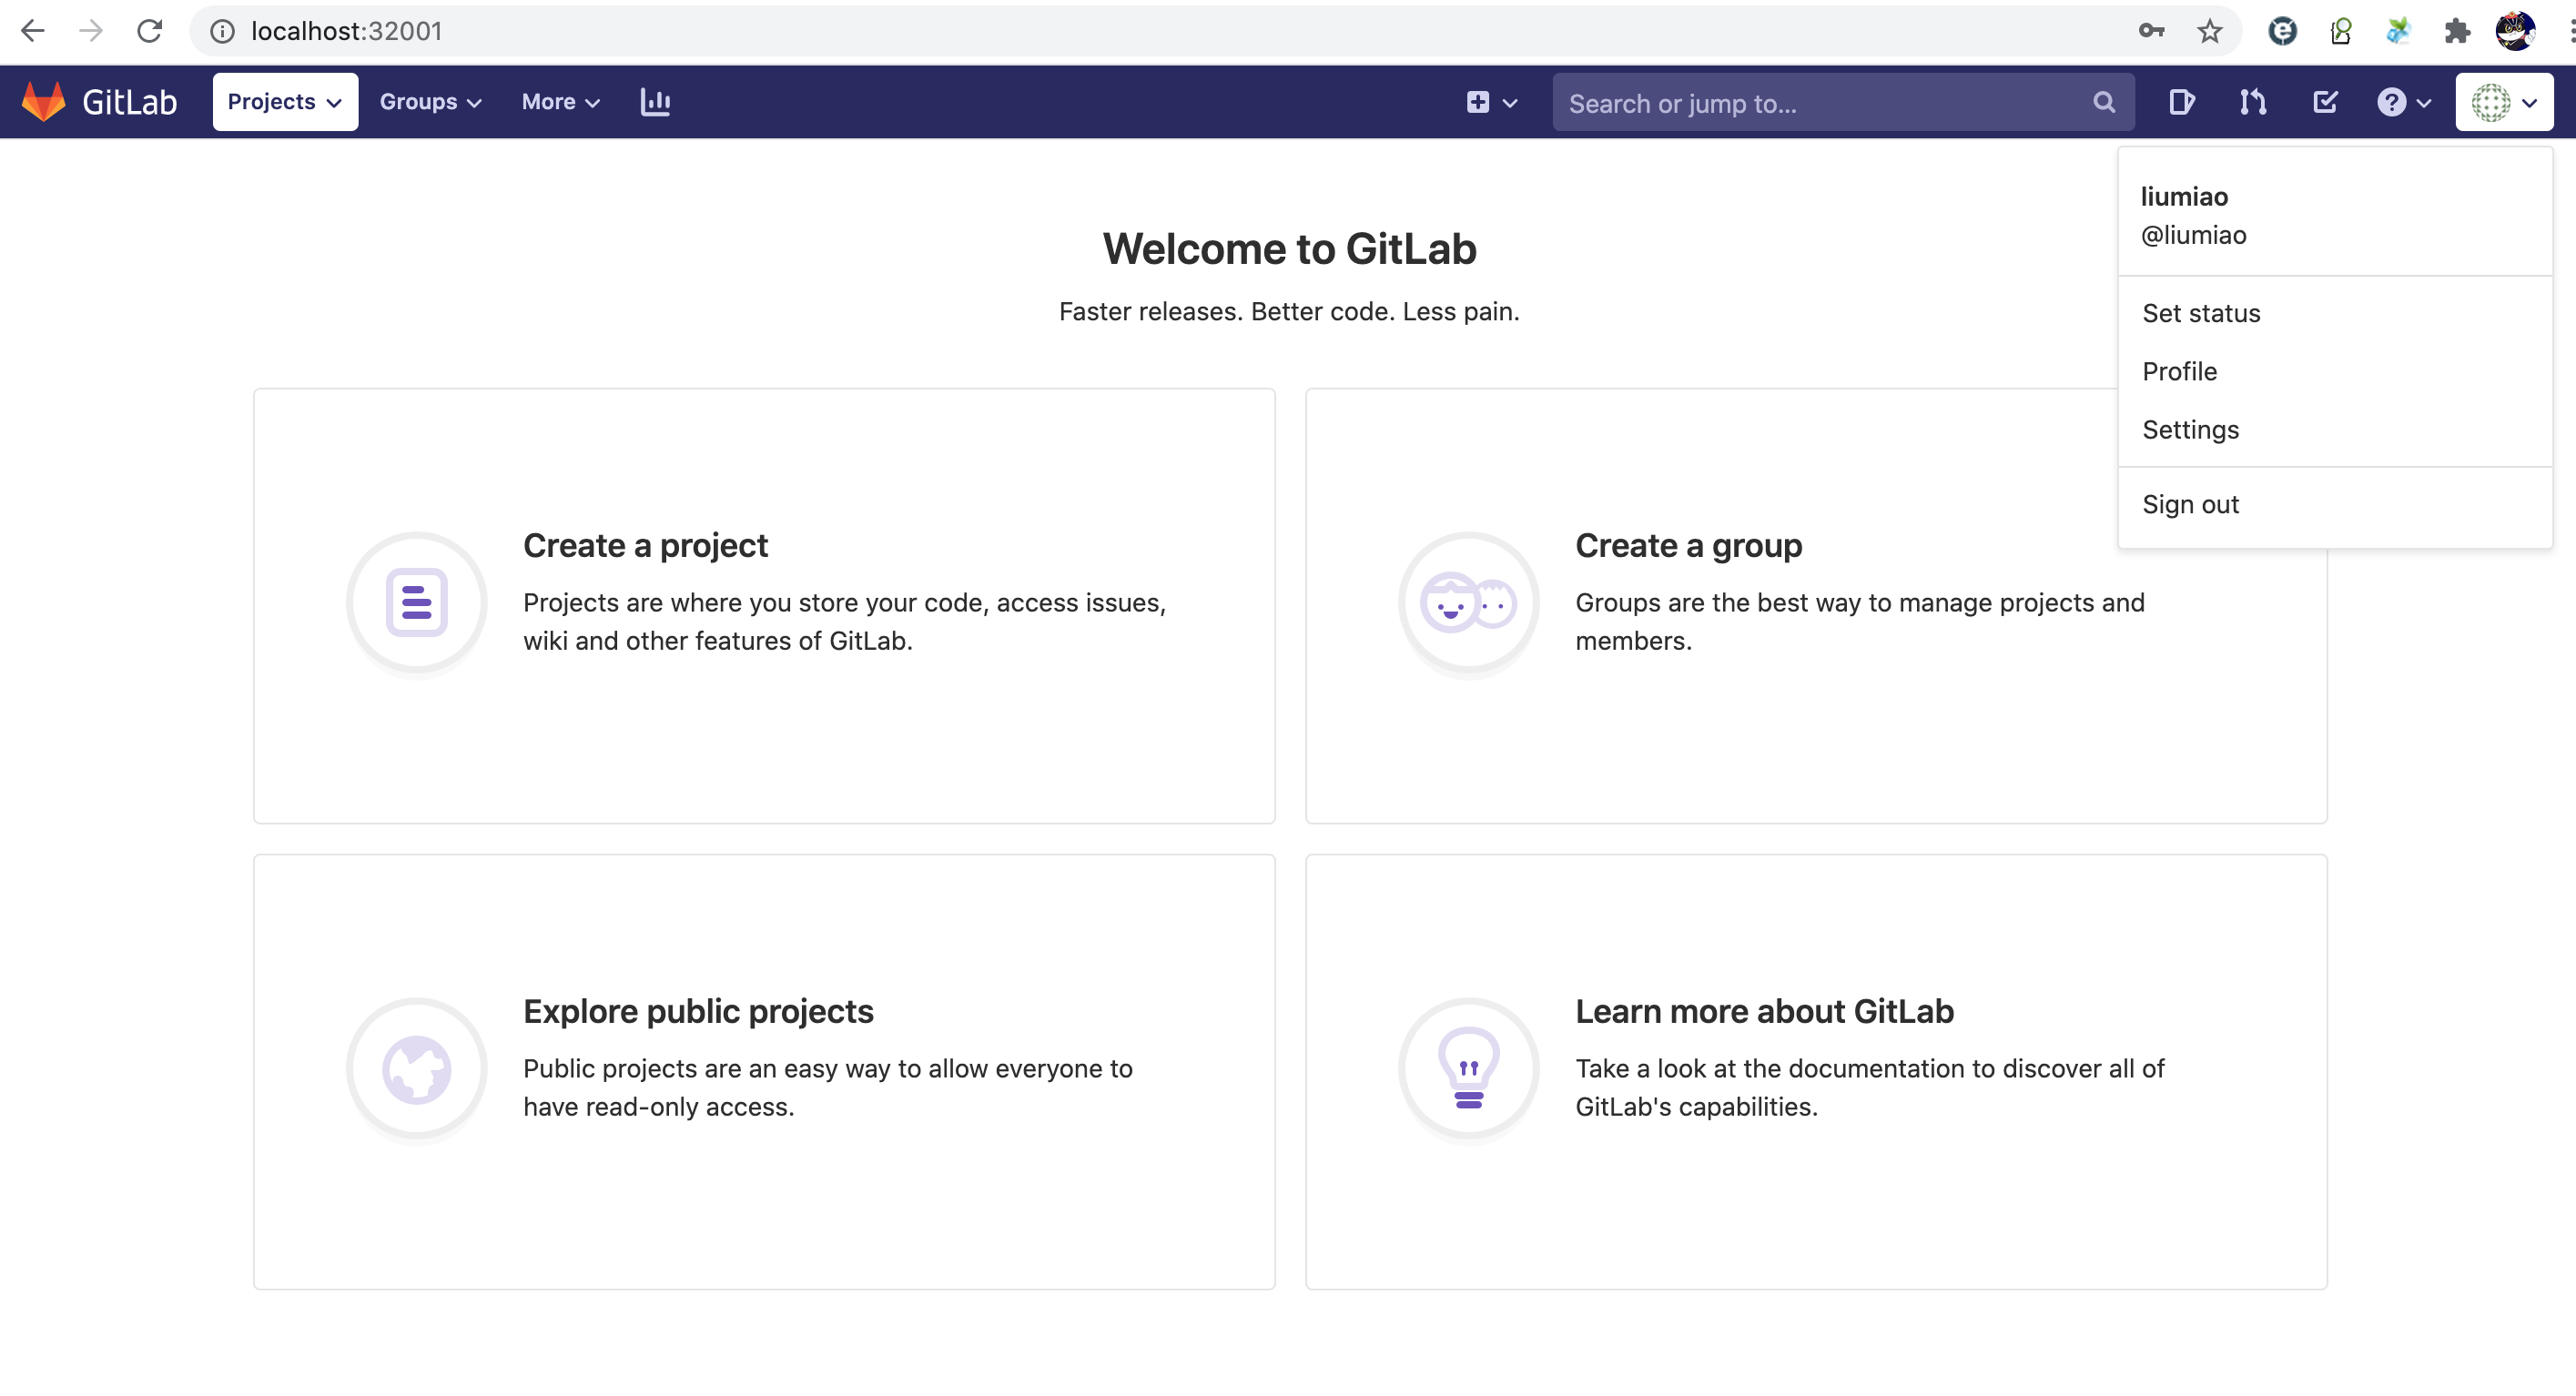
Task: Collapse the user menu via avatar chevron
Action: (2529, 103)
